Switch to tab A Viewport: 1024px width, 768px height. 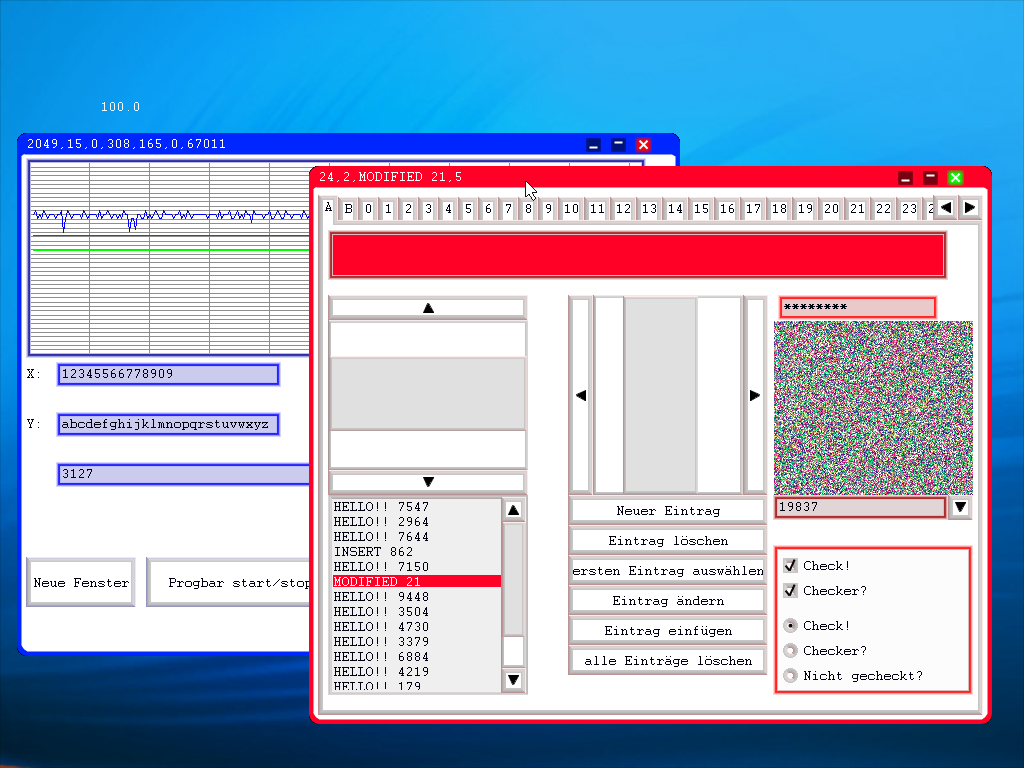click(328, 208)
